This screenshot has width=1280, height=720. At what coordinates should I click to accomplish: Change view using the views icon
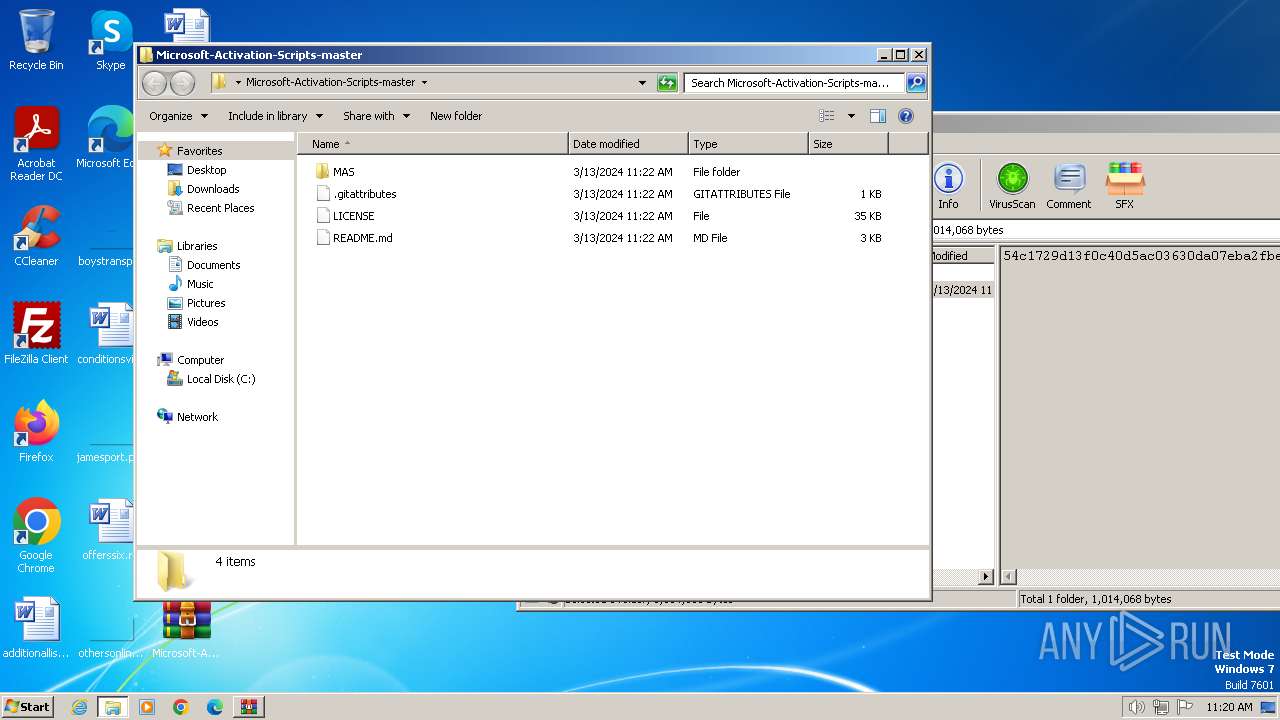point(827,116)
